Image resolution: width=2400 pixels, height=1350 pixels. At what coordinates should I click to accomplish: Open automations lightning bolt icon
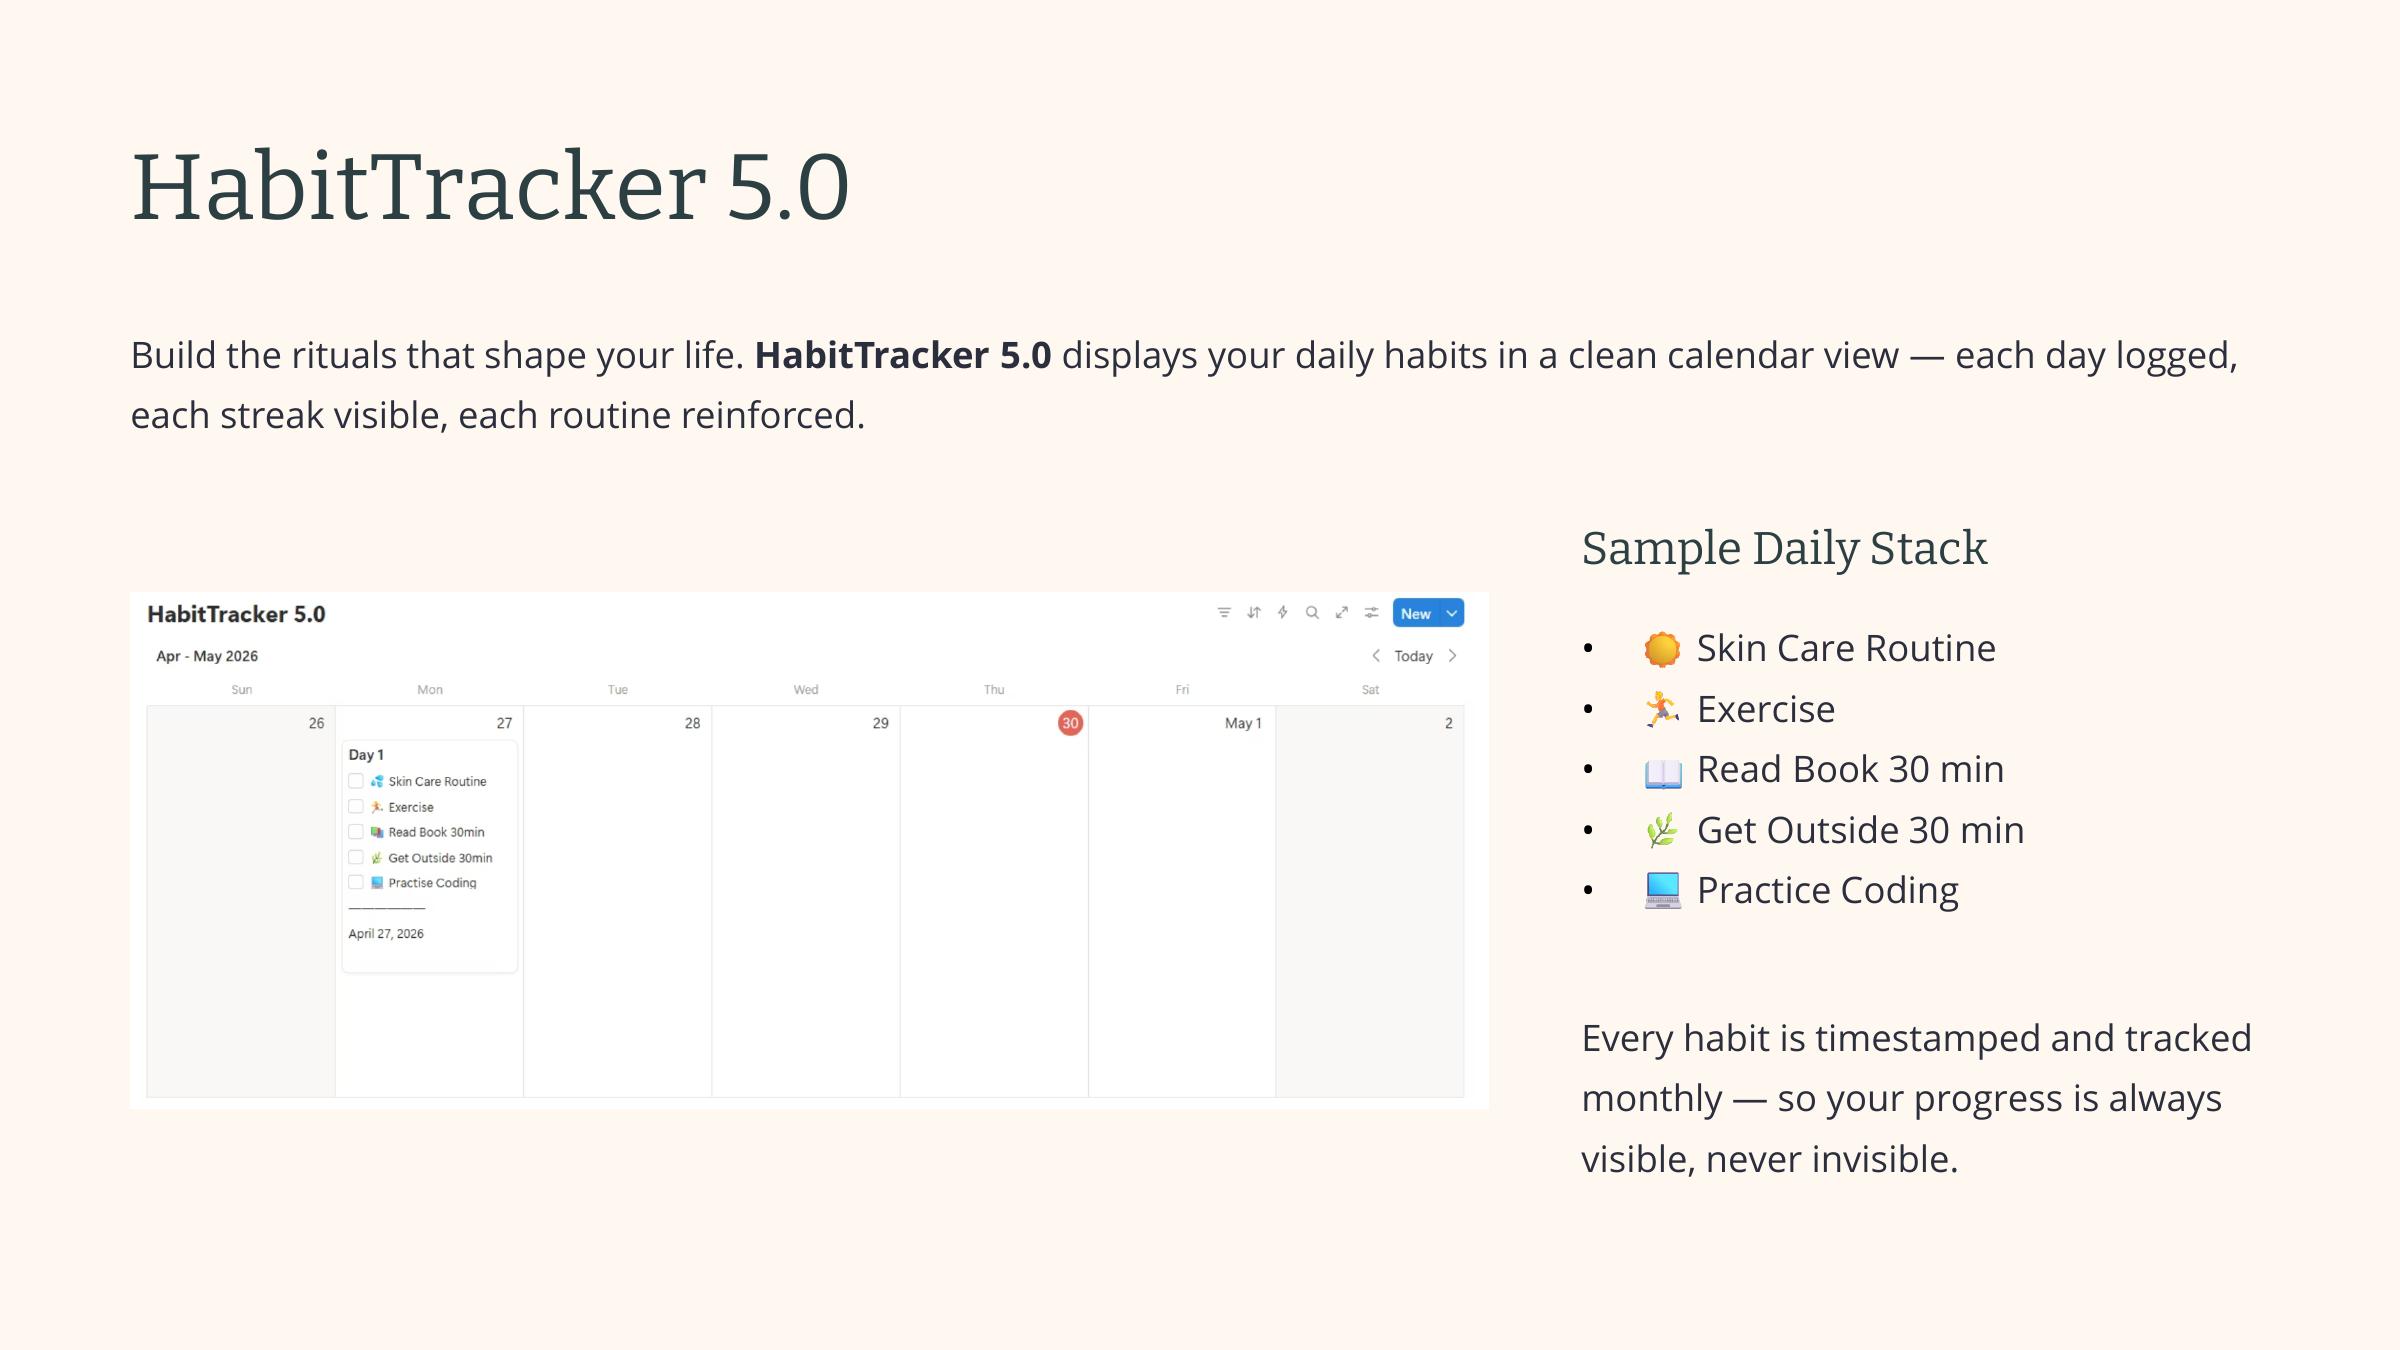coord(1283,613)
